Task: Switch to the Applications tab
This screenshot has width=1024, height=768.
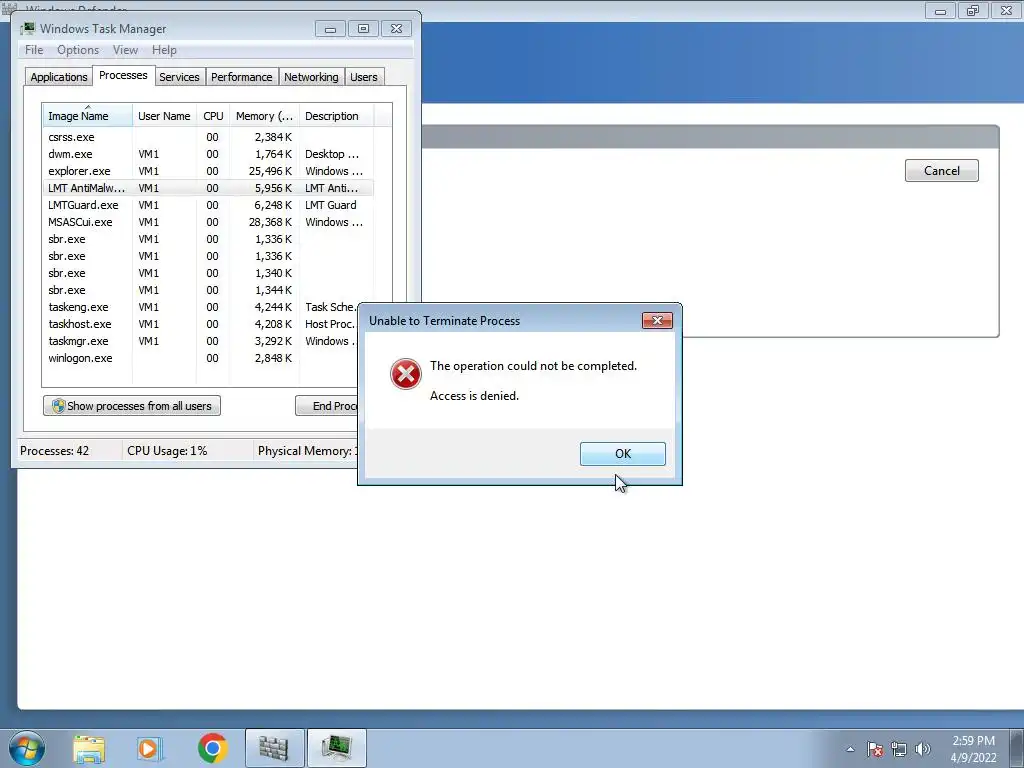Action: tap(59, 77)
